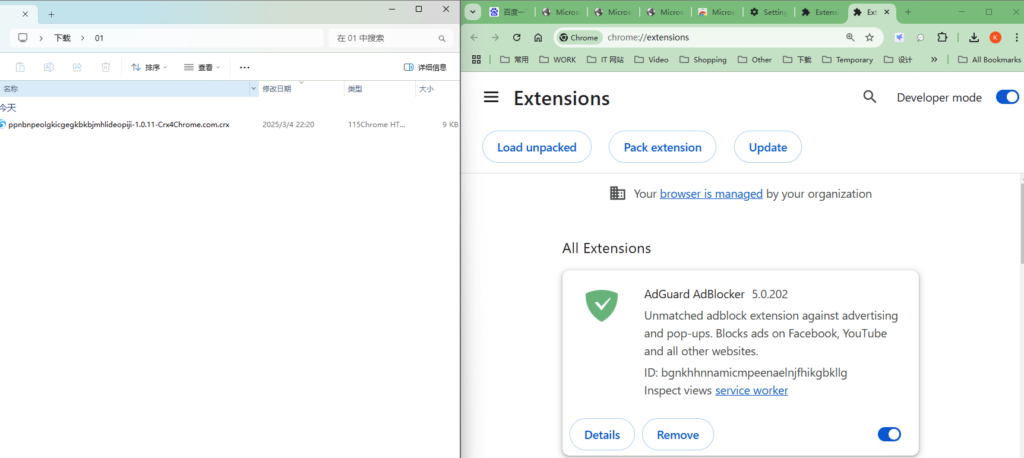Click the Home icon in Chrome toolbar
This screenshot has height=458, width=1024.
[x=538, y=38]
